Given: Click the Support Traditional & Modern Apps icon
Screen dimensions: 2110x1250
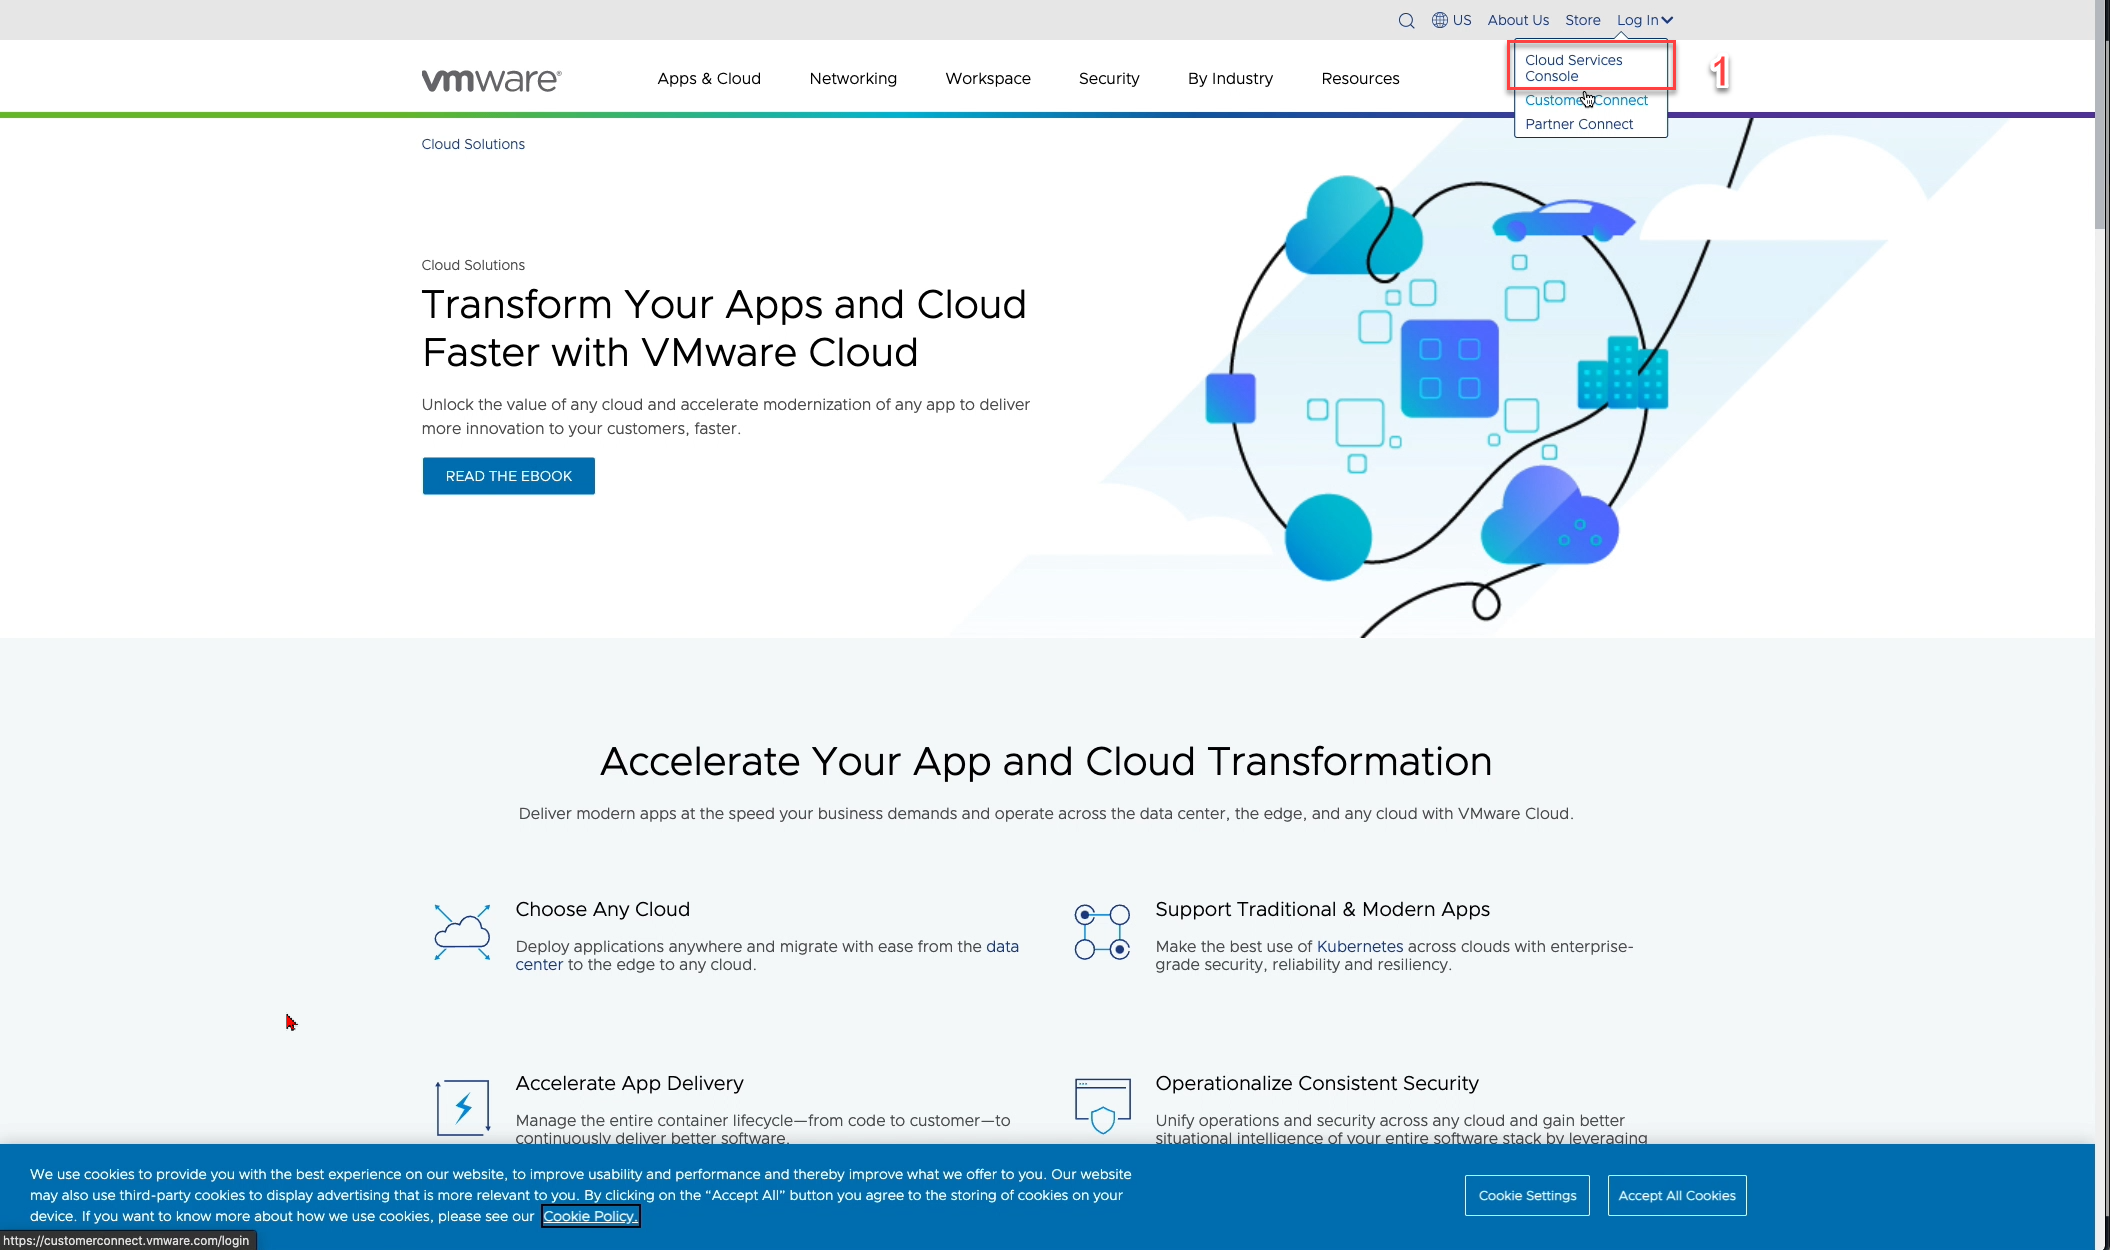Looking at the screenshot, I should (x=1102, y=932).
